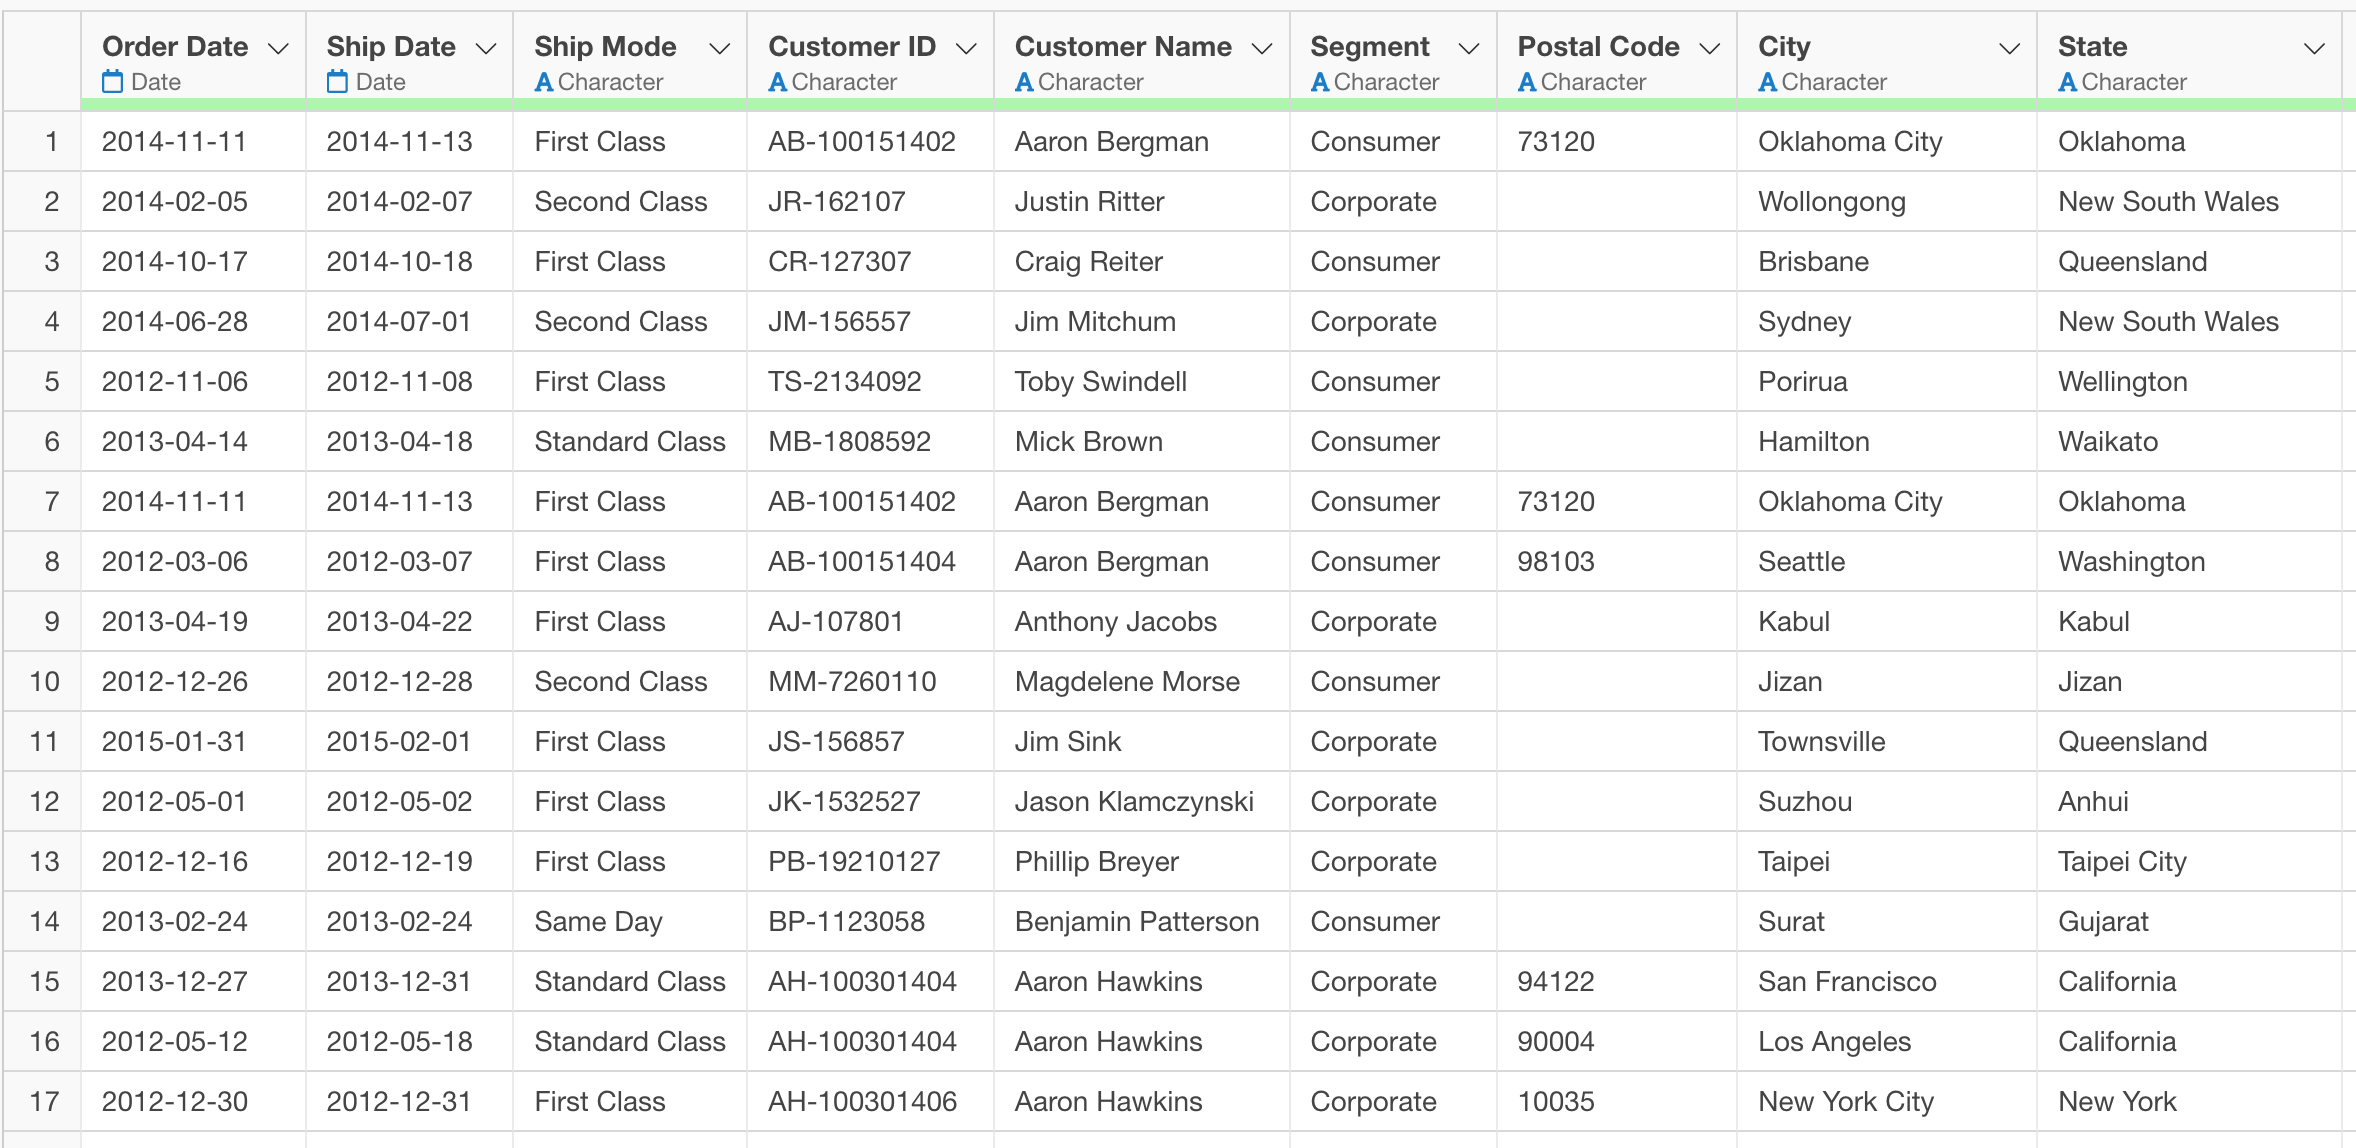Click the Character type icon under City
The width and height of the screenshot is (2356, 1148).
(1768, 82)
